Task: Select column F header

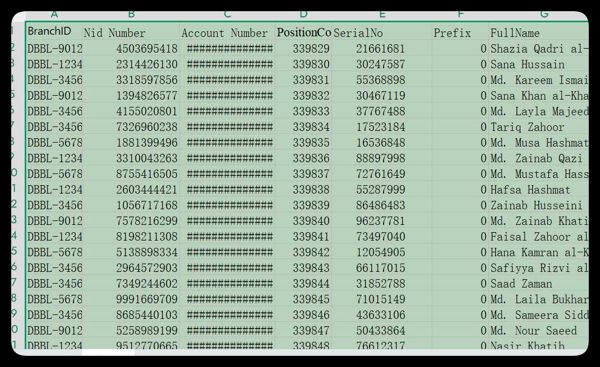Action: point(460,16)
